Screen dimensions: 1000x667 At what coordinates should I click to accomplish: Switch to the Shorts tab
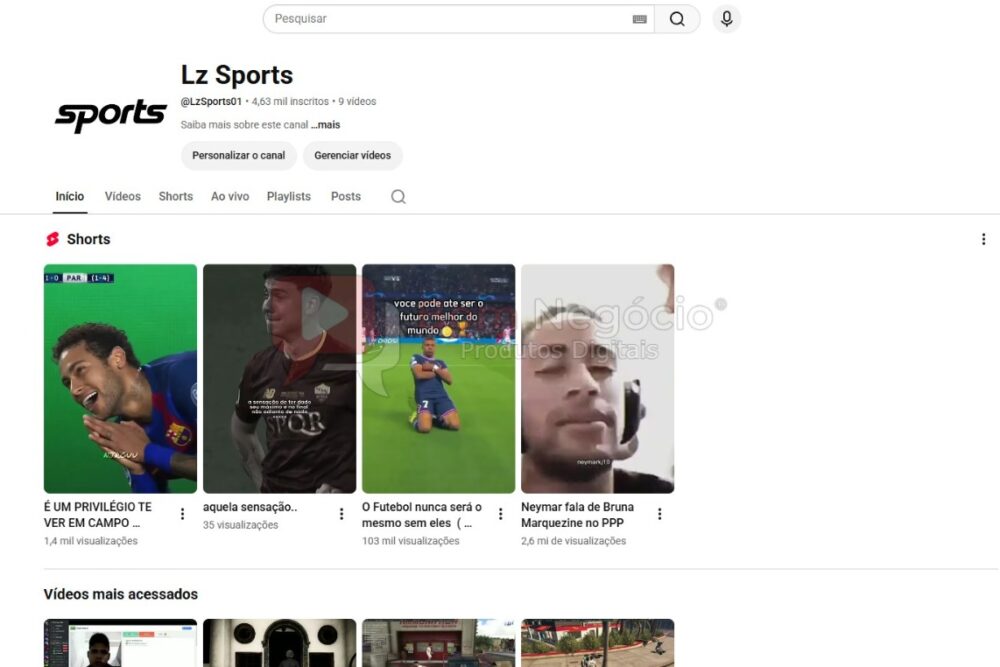[175, 196]
